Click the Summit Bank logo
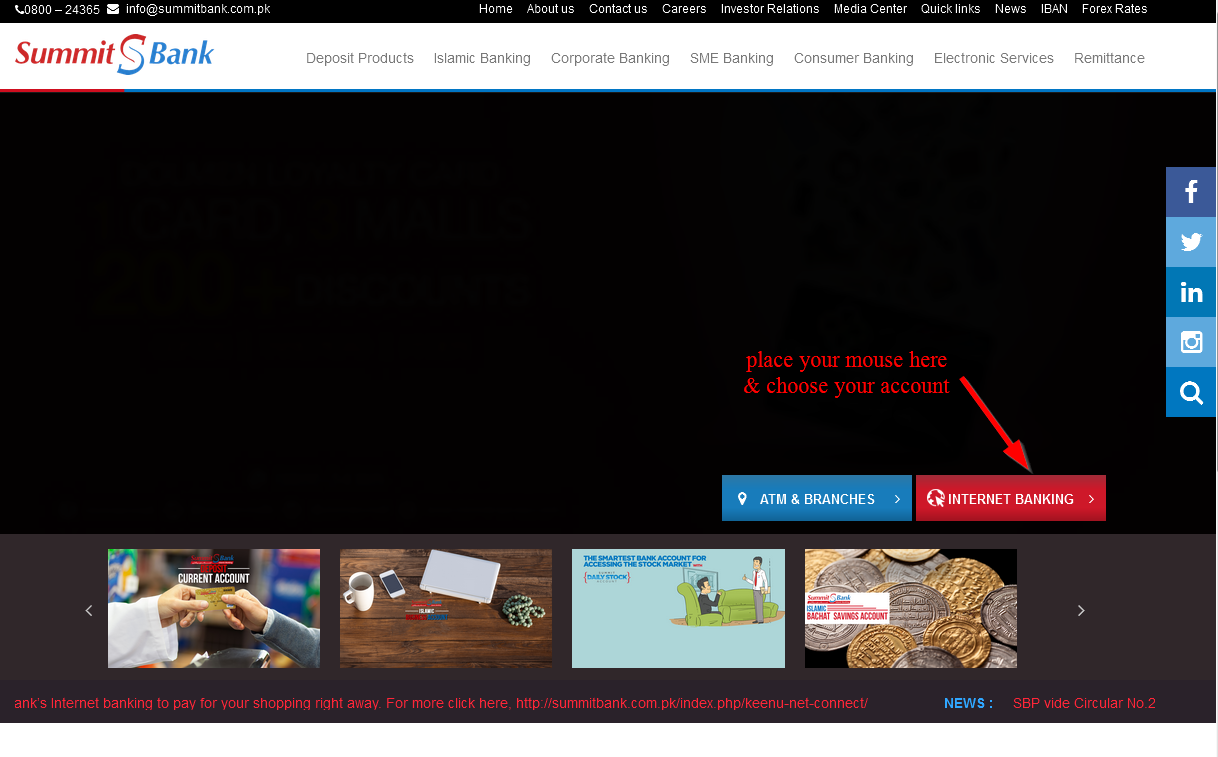Viewport: 1218px width, 757px height. click(114, 55)
